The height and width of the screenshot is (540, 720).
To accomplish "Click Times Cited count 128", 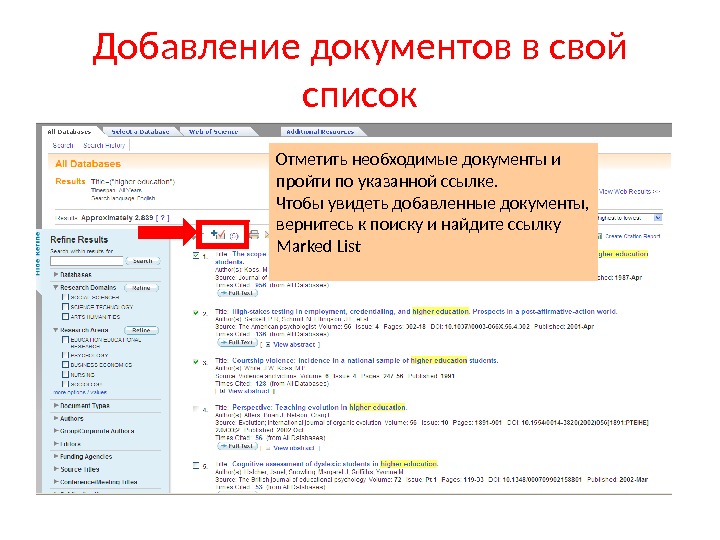I will point(260,383).
